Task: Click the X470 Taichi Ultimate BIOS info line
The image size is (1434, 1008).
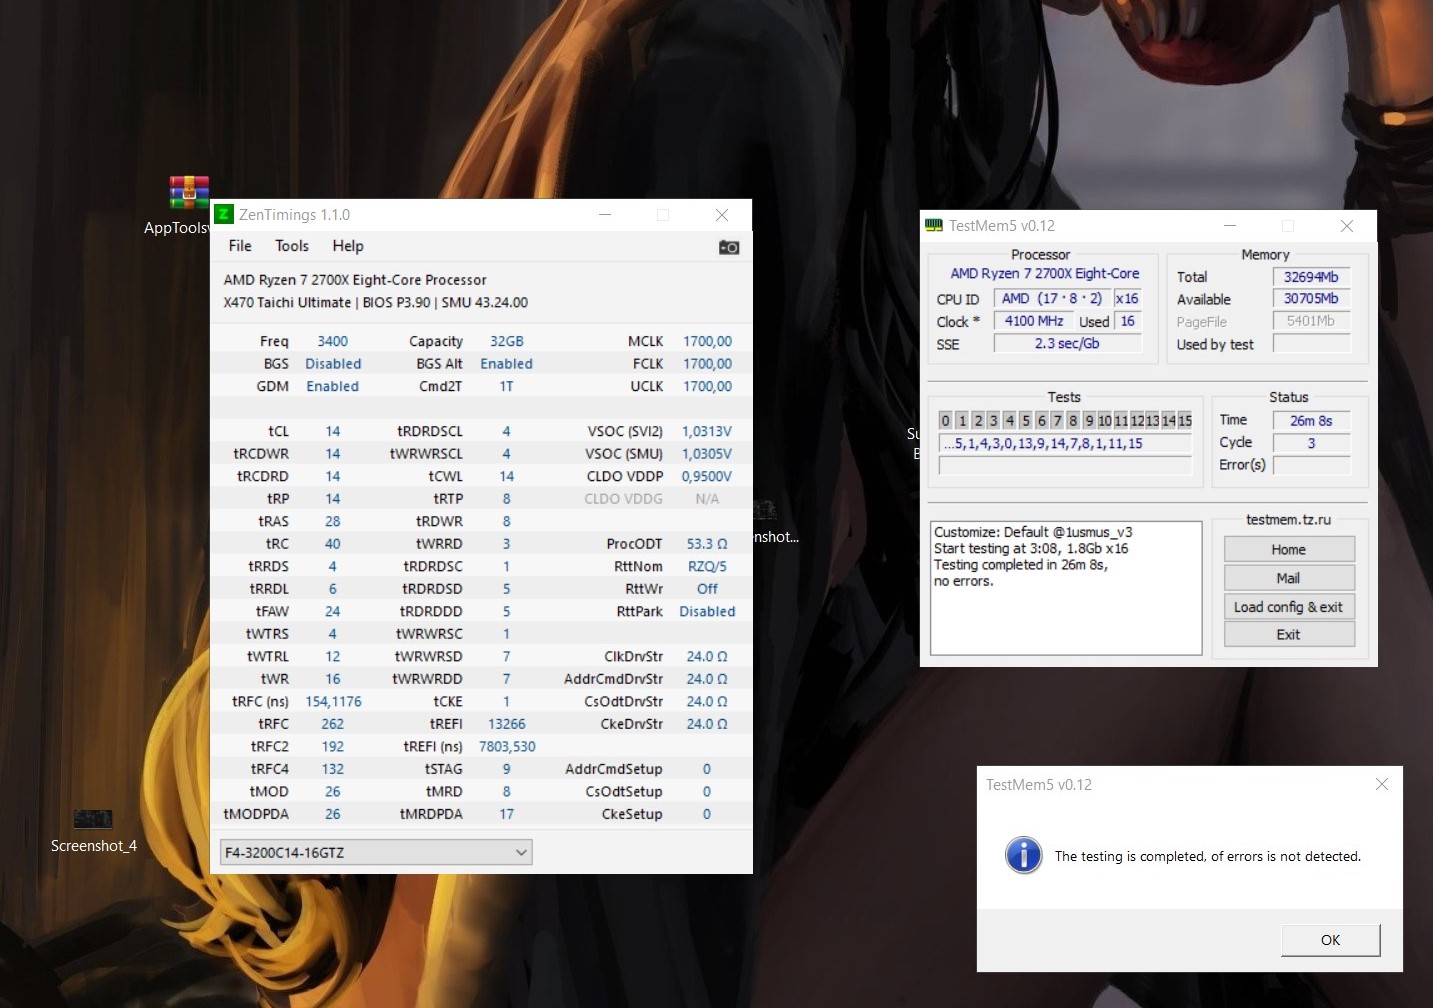Action: point(376,303)
